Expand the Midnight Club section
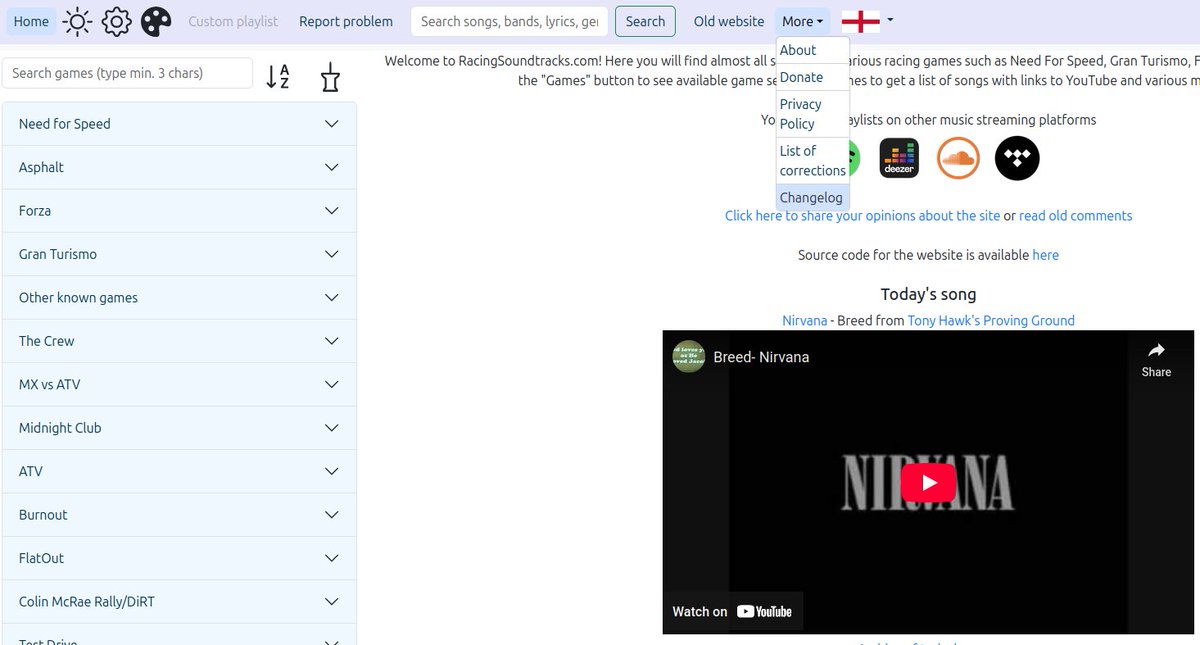 179,428
